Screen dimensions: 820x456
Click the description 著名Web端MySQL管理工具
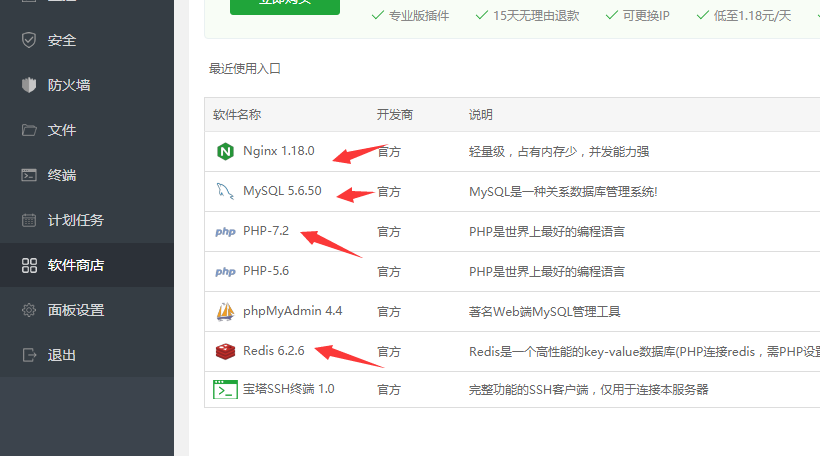pyautogui.click(x=544, y=312)
